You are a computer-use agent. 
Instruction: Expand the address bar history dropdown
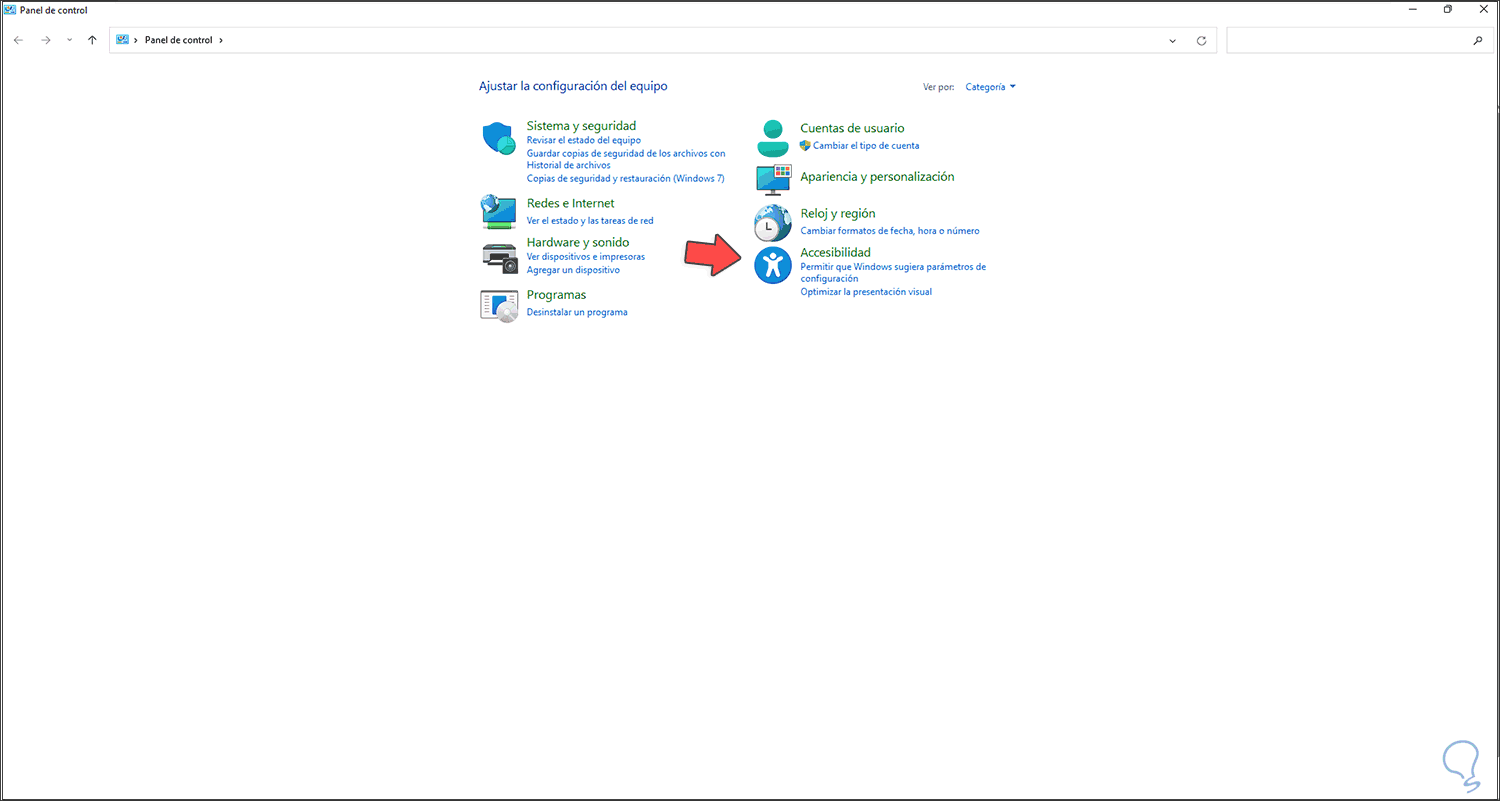[x=1173, y=41]
